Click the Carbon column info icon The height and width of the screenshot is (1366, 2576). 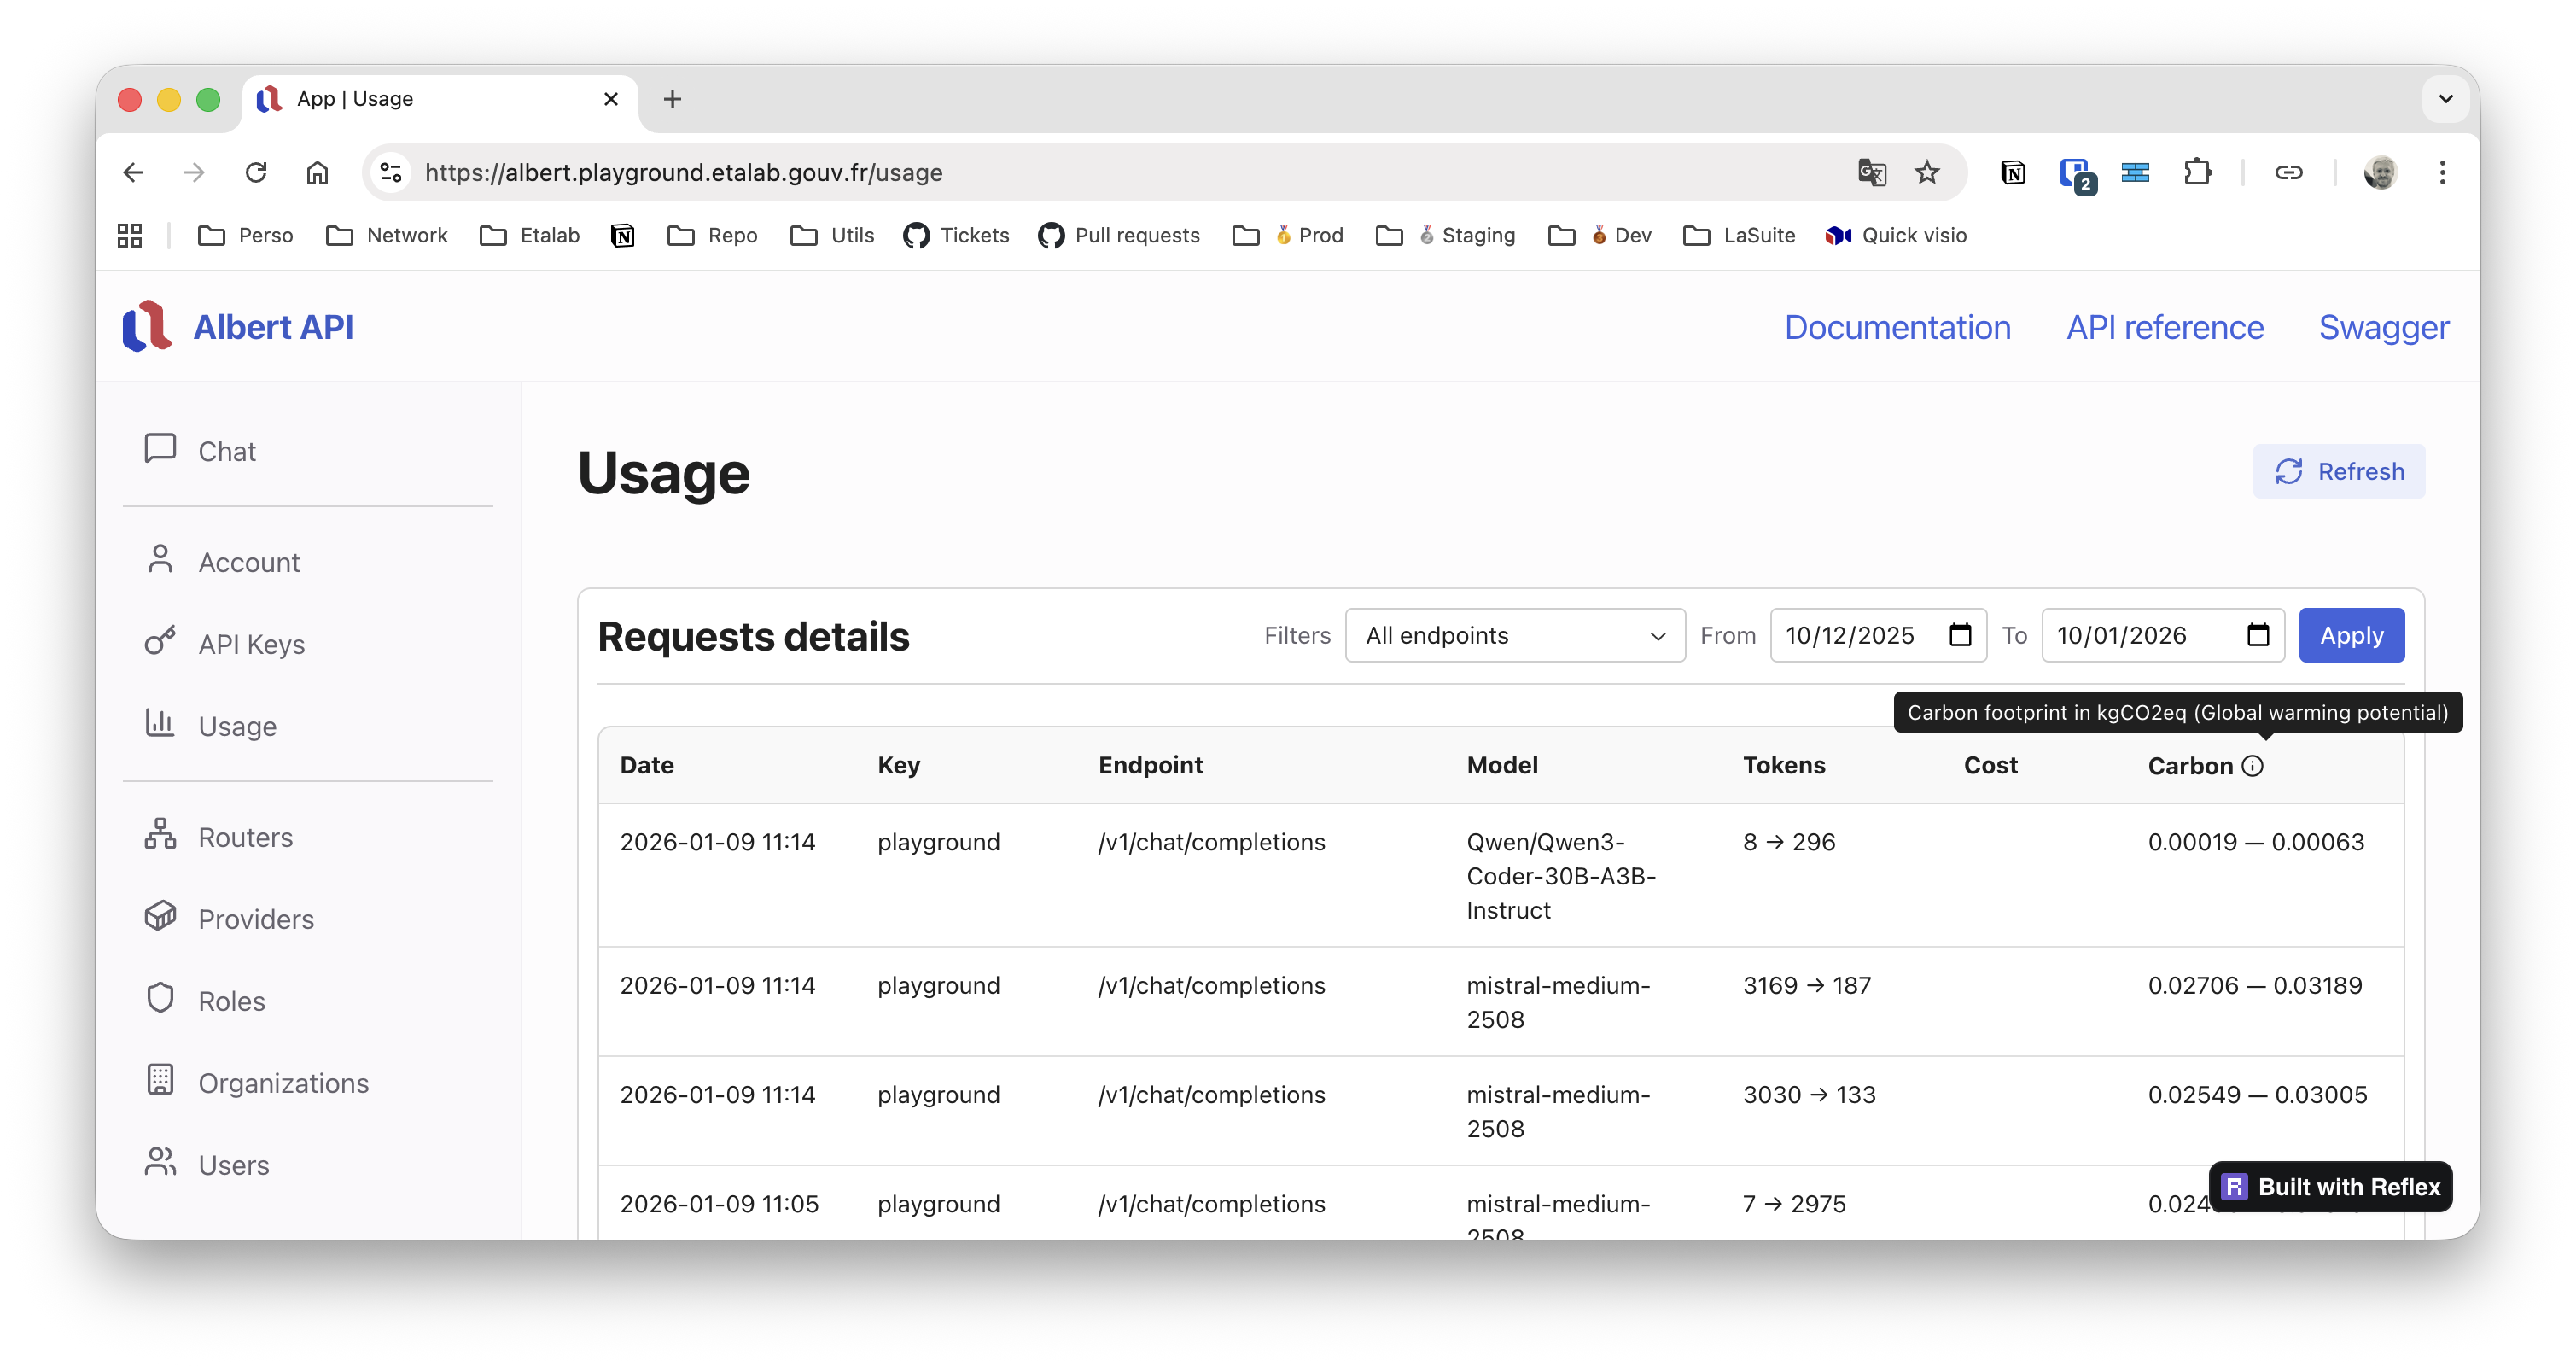click(x=2253, y=766)
